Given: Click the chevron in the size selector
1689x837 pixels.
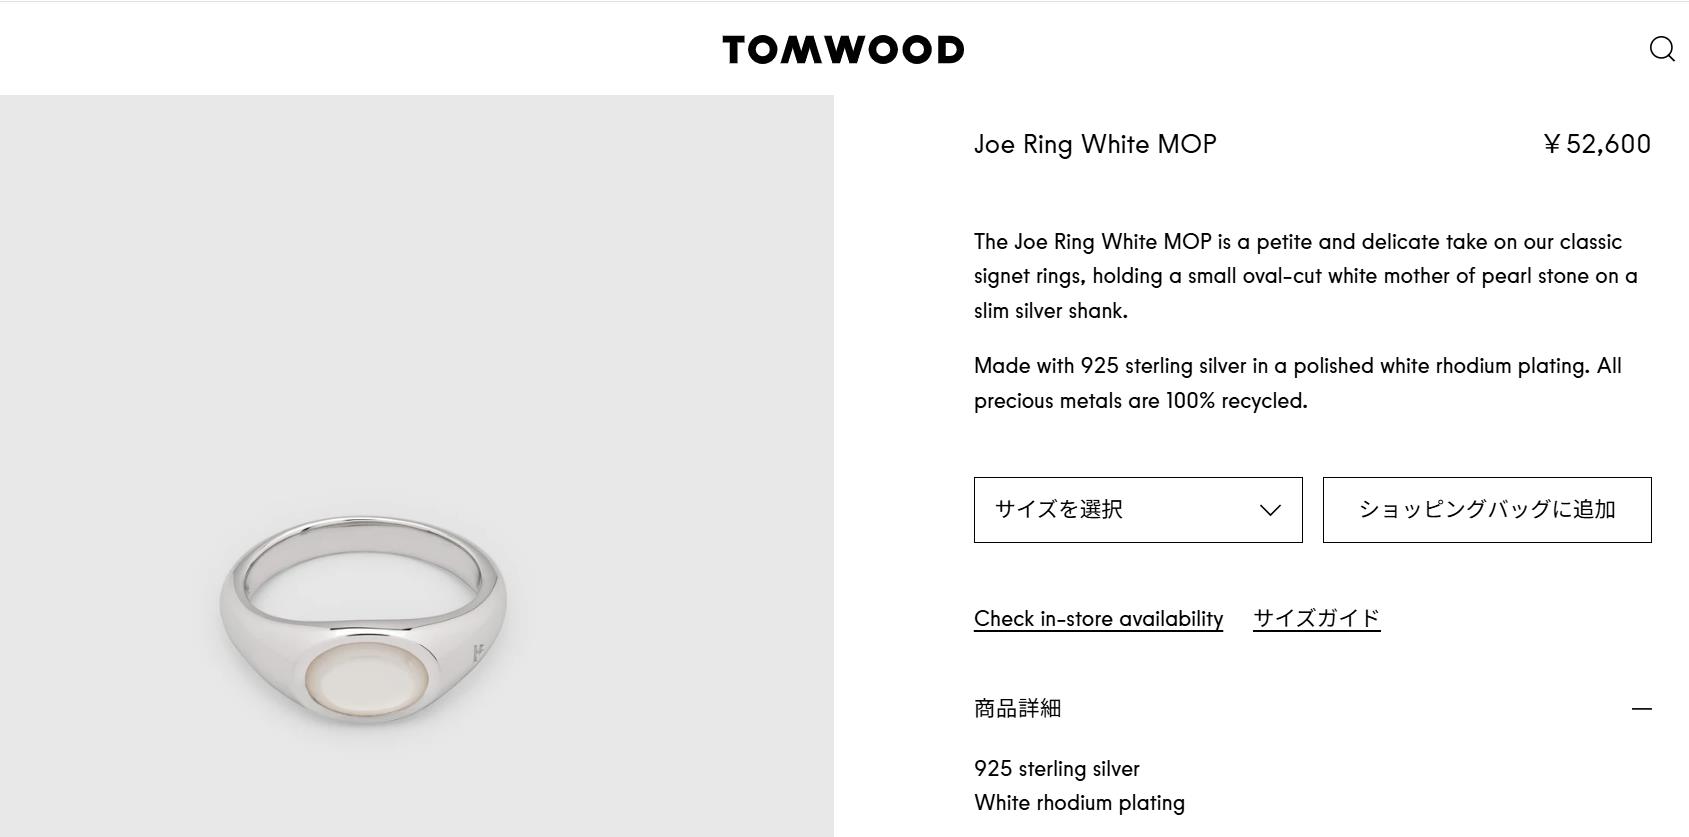Looking at the screenshot, I should click(1270, 510).
